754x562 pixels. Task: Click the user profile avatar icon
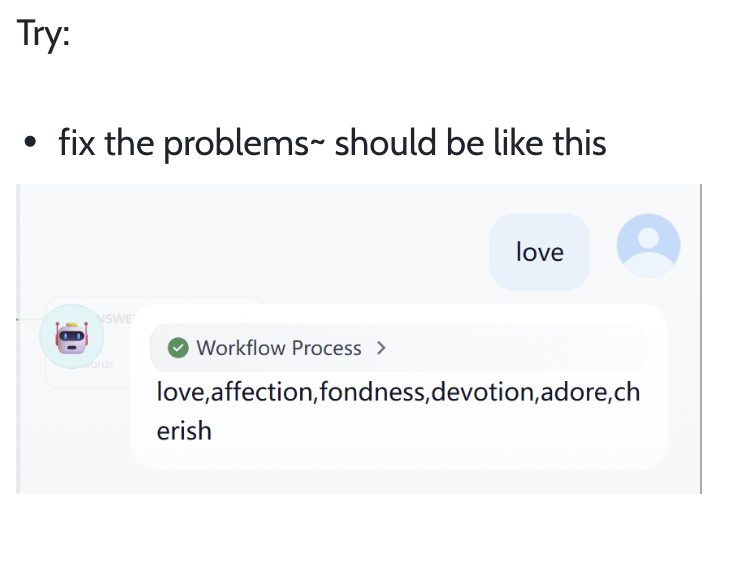click(x=648, y=246)
